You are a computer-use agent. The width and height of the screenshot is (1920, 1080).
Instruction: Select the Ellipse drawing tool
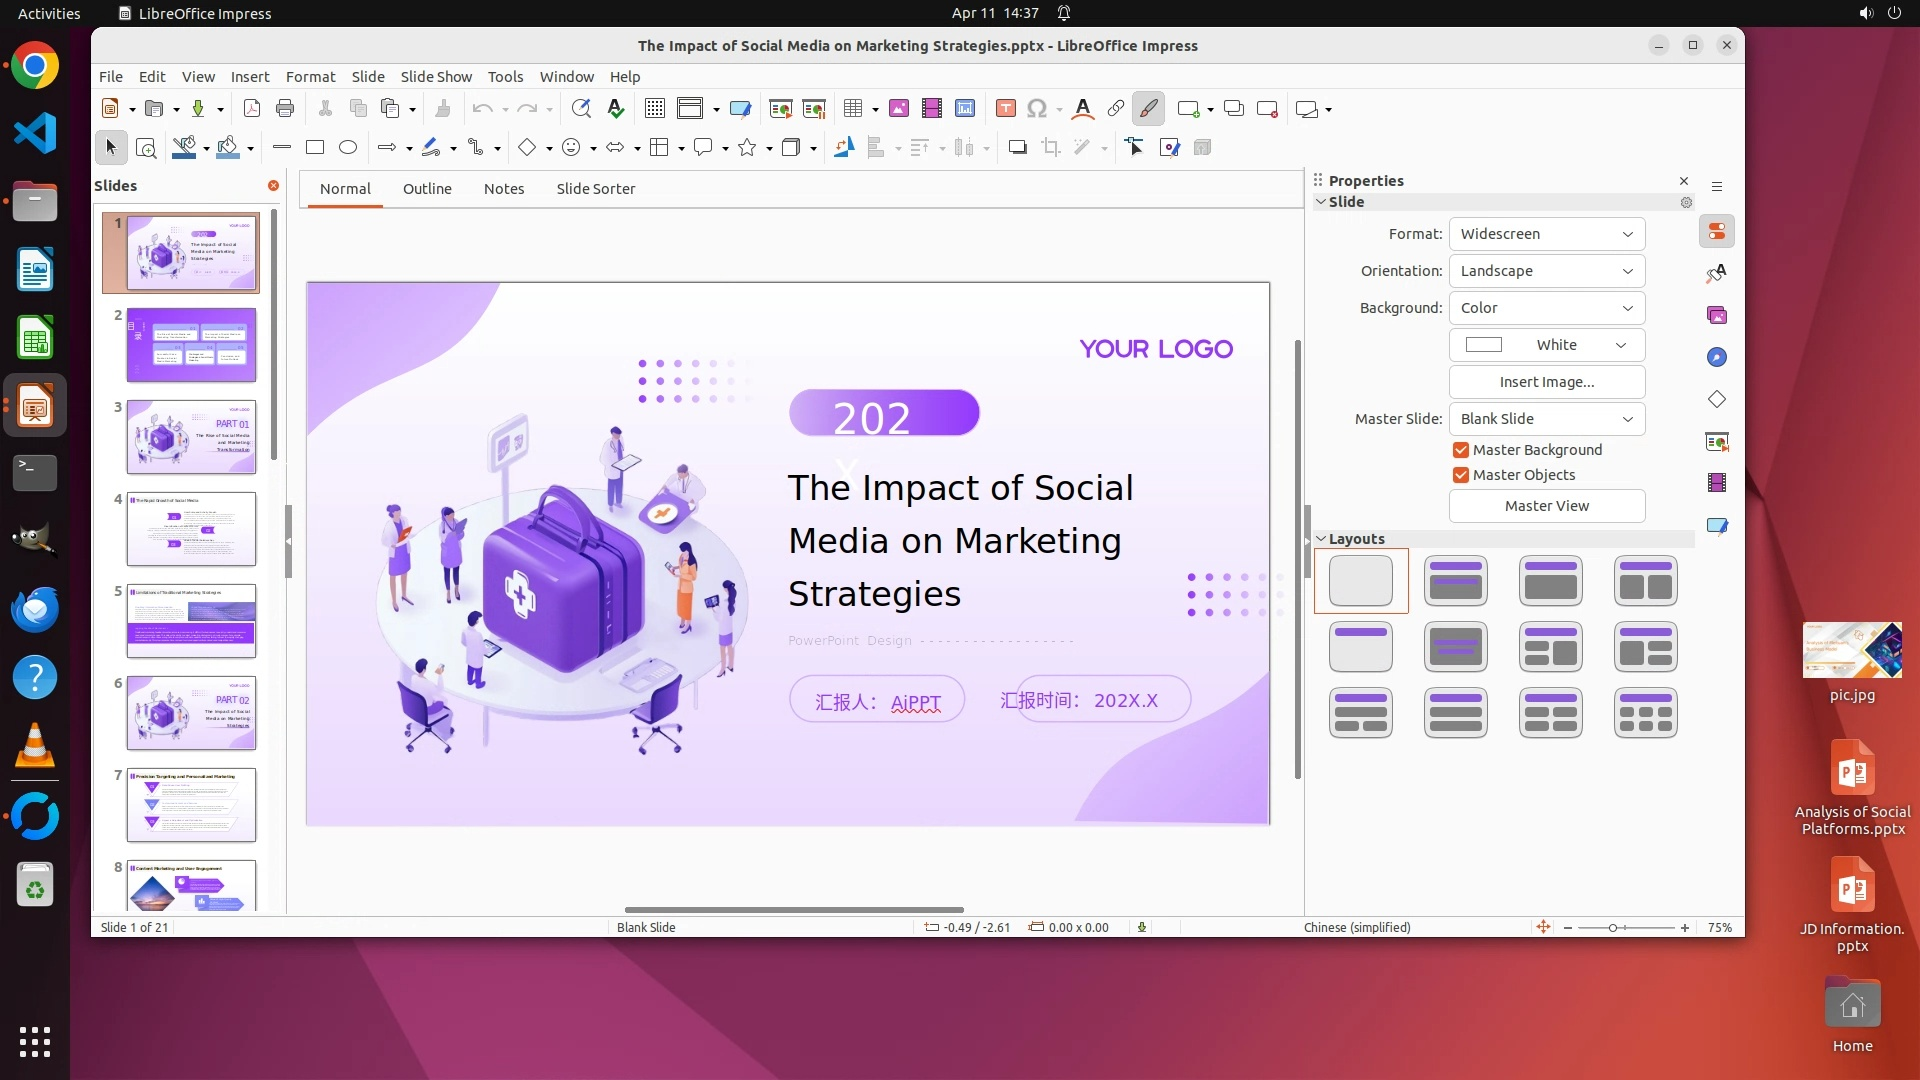348,148
